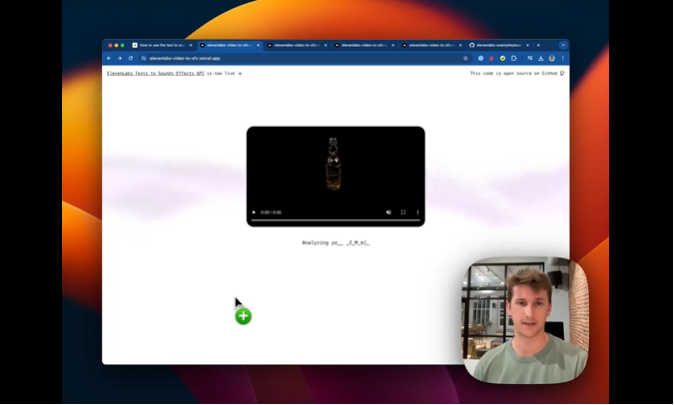The image size is (674, 405).
Task: Open the video player more-options menu
Action: (x=417, y=212)
